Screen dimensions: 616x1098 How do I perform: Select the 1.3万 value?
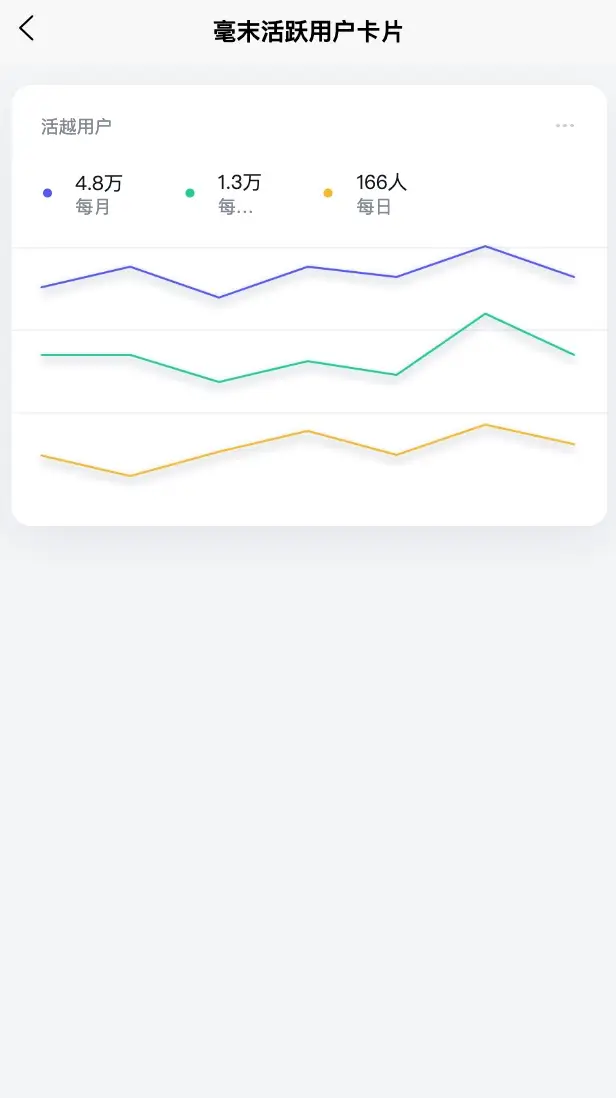pyautogui.click(x=239, y=183)
